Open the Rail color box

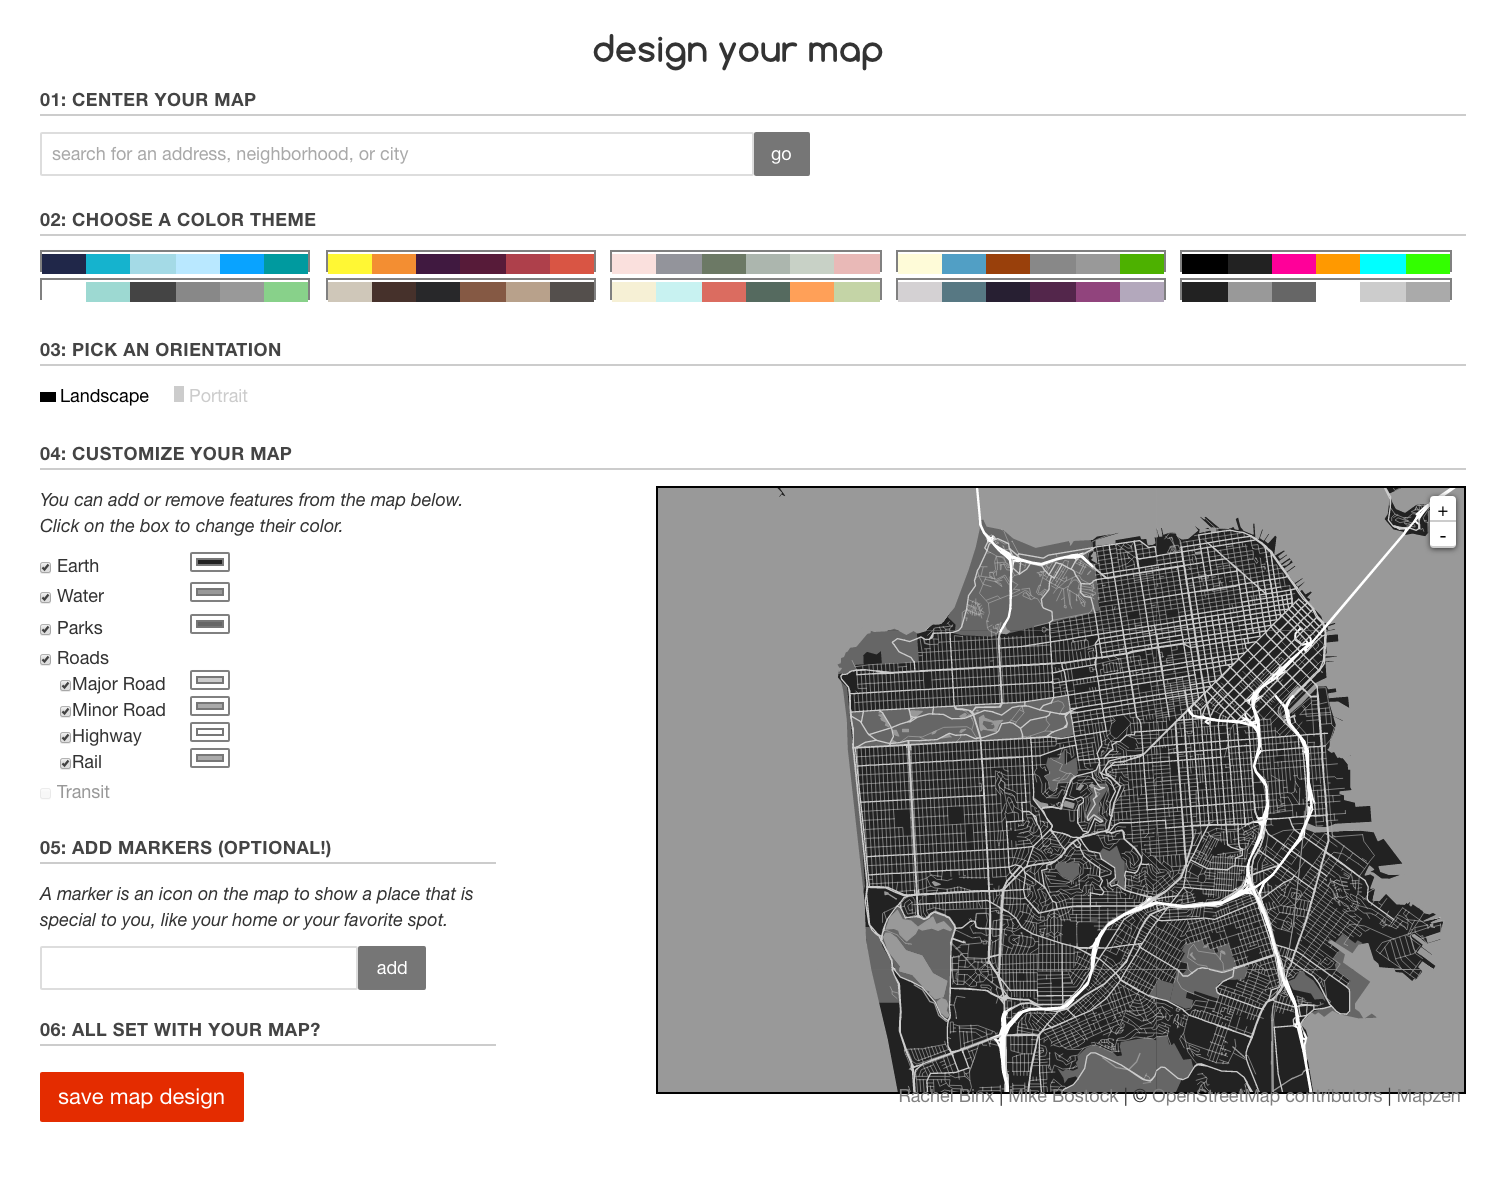[x=210, y=758]
